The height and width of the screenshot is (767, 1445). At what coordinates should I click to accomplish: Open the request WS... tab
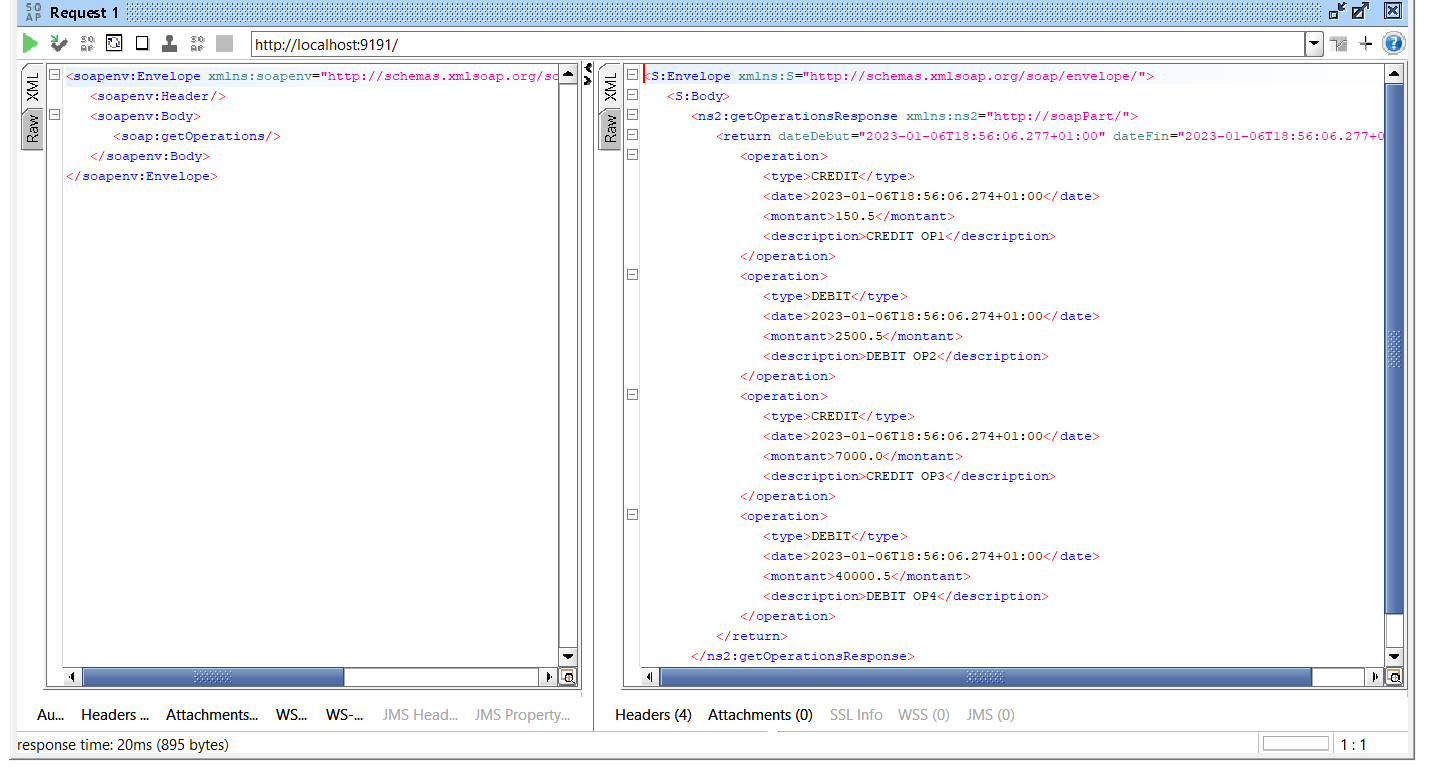tap(292, 715)
